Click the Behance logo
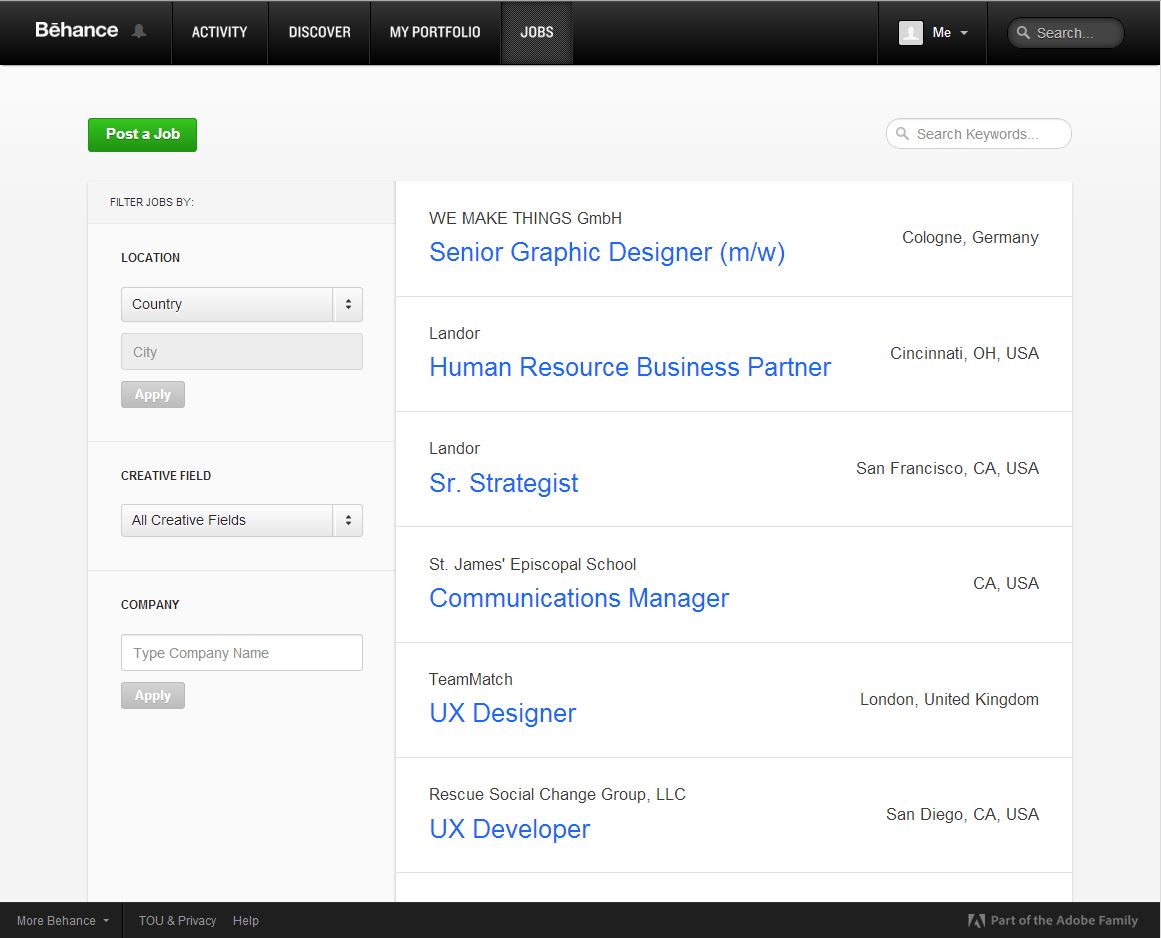 click(x=76, y=30)
